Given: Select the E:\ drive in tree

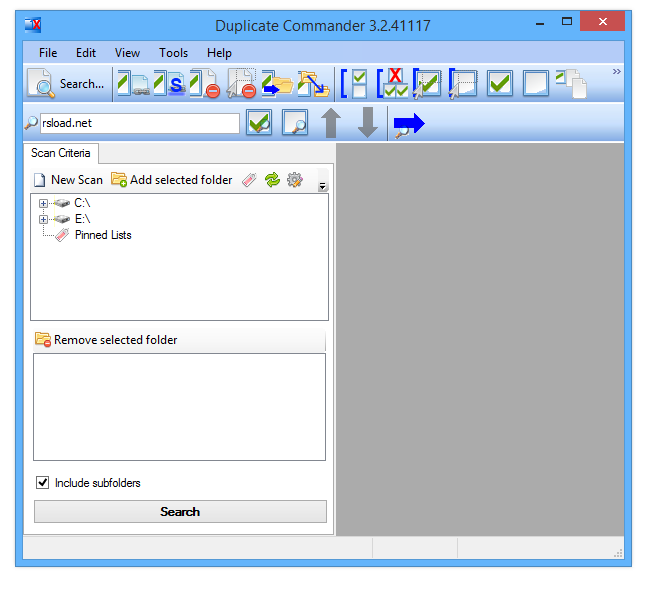Looking at the screenshot, I should (82, 219).
